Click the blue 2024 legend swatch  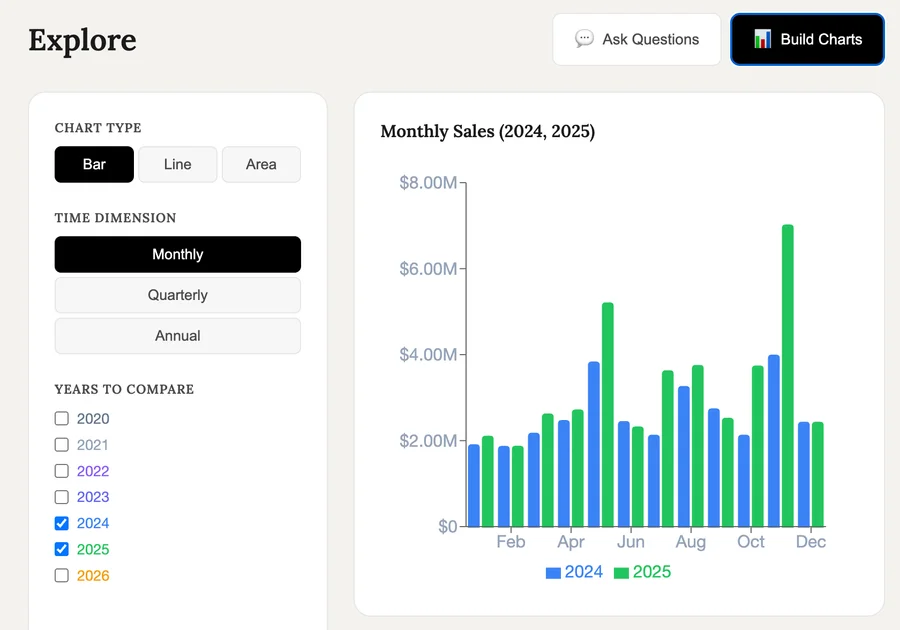tap(551, 572)
